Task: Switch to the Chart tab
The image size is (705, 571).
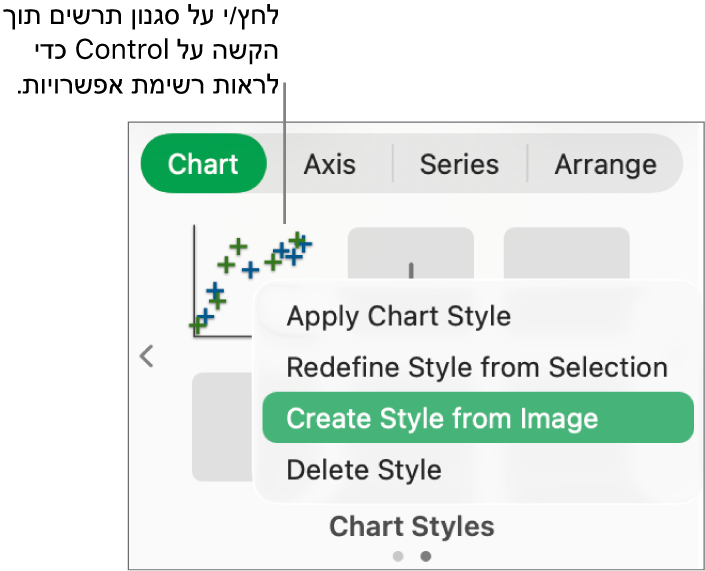Action: point(203,164)
